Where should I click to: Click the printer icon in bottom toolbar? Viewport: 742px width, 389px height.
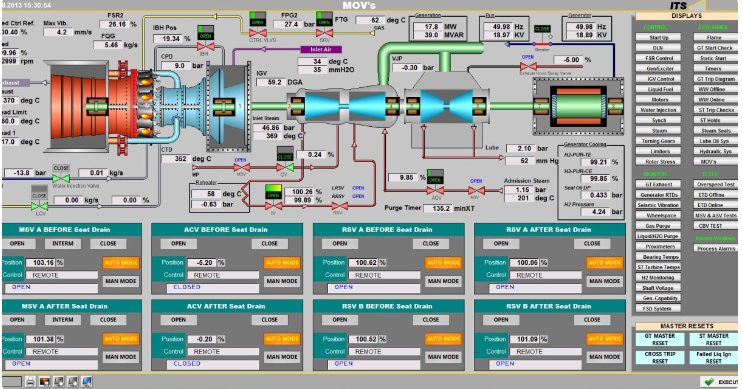coord(30,381)
